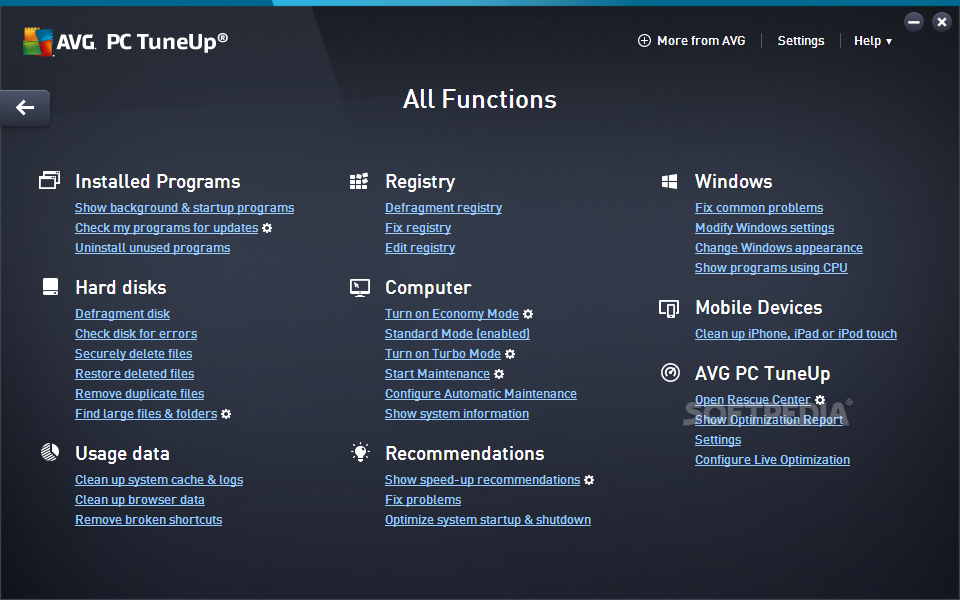Image resolution: width=960 pixels, height=600 pixels.
Task: Show Optimization Report
Action: coord(769,420)
